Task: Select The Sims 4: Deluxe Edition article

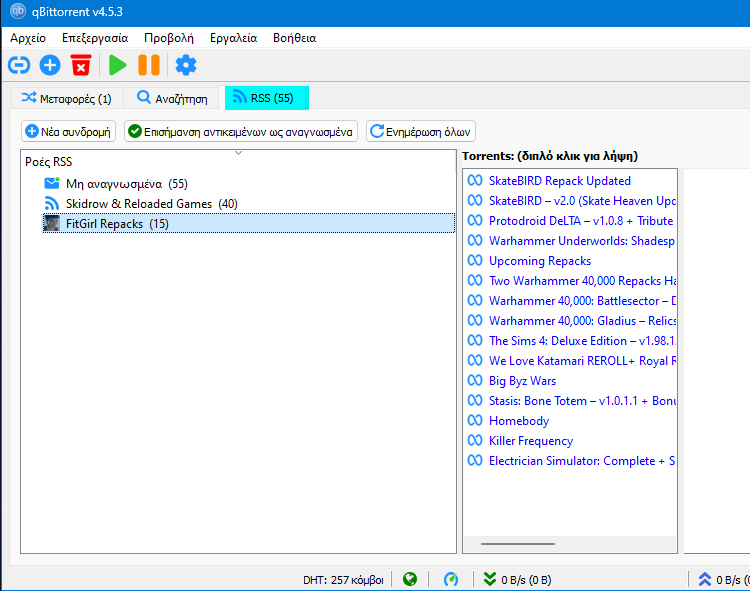Action: coord(570,341)
